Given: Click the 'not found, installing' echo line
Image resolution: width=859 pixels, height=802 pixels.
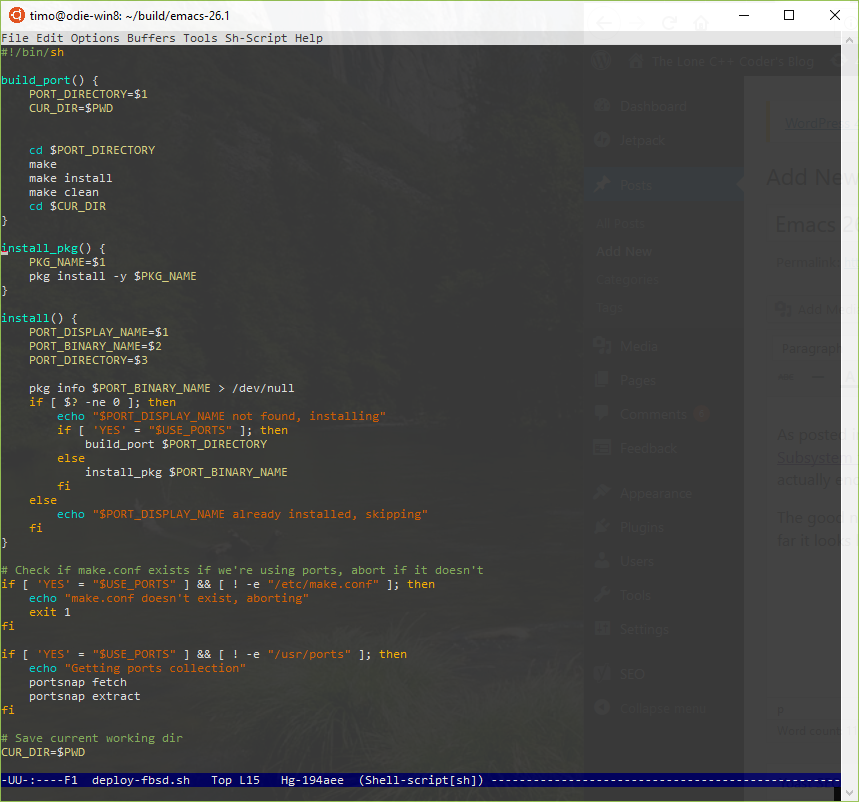Looking at the screenshot, I should click(221, 416).
